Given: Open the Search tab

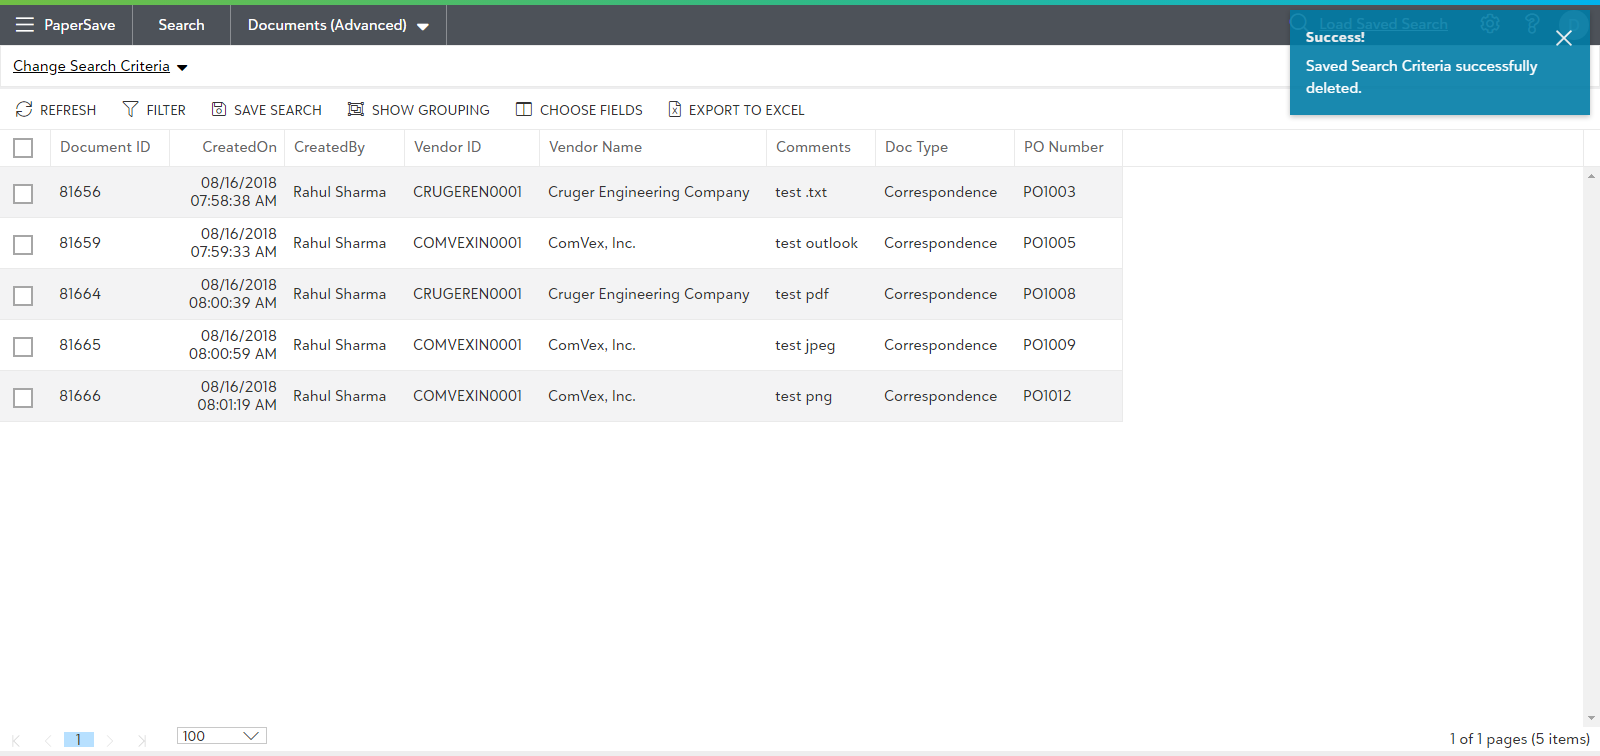Looking at the screenshot, I should (181, 25).
